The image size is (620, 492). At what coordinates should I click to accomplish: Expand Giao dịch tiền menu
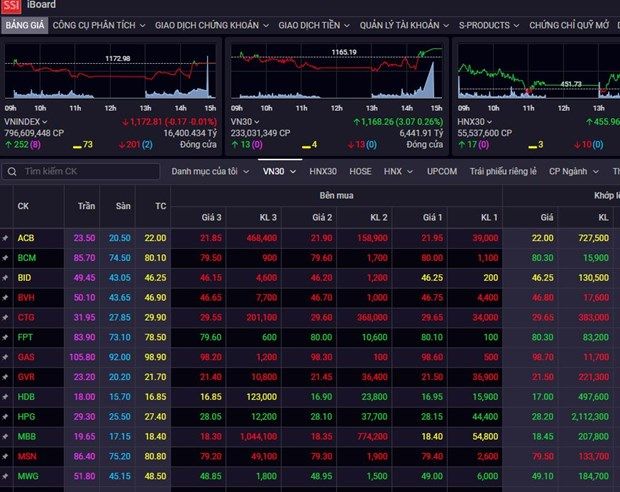coord(314,25)
